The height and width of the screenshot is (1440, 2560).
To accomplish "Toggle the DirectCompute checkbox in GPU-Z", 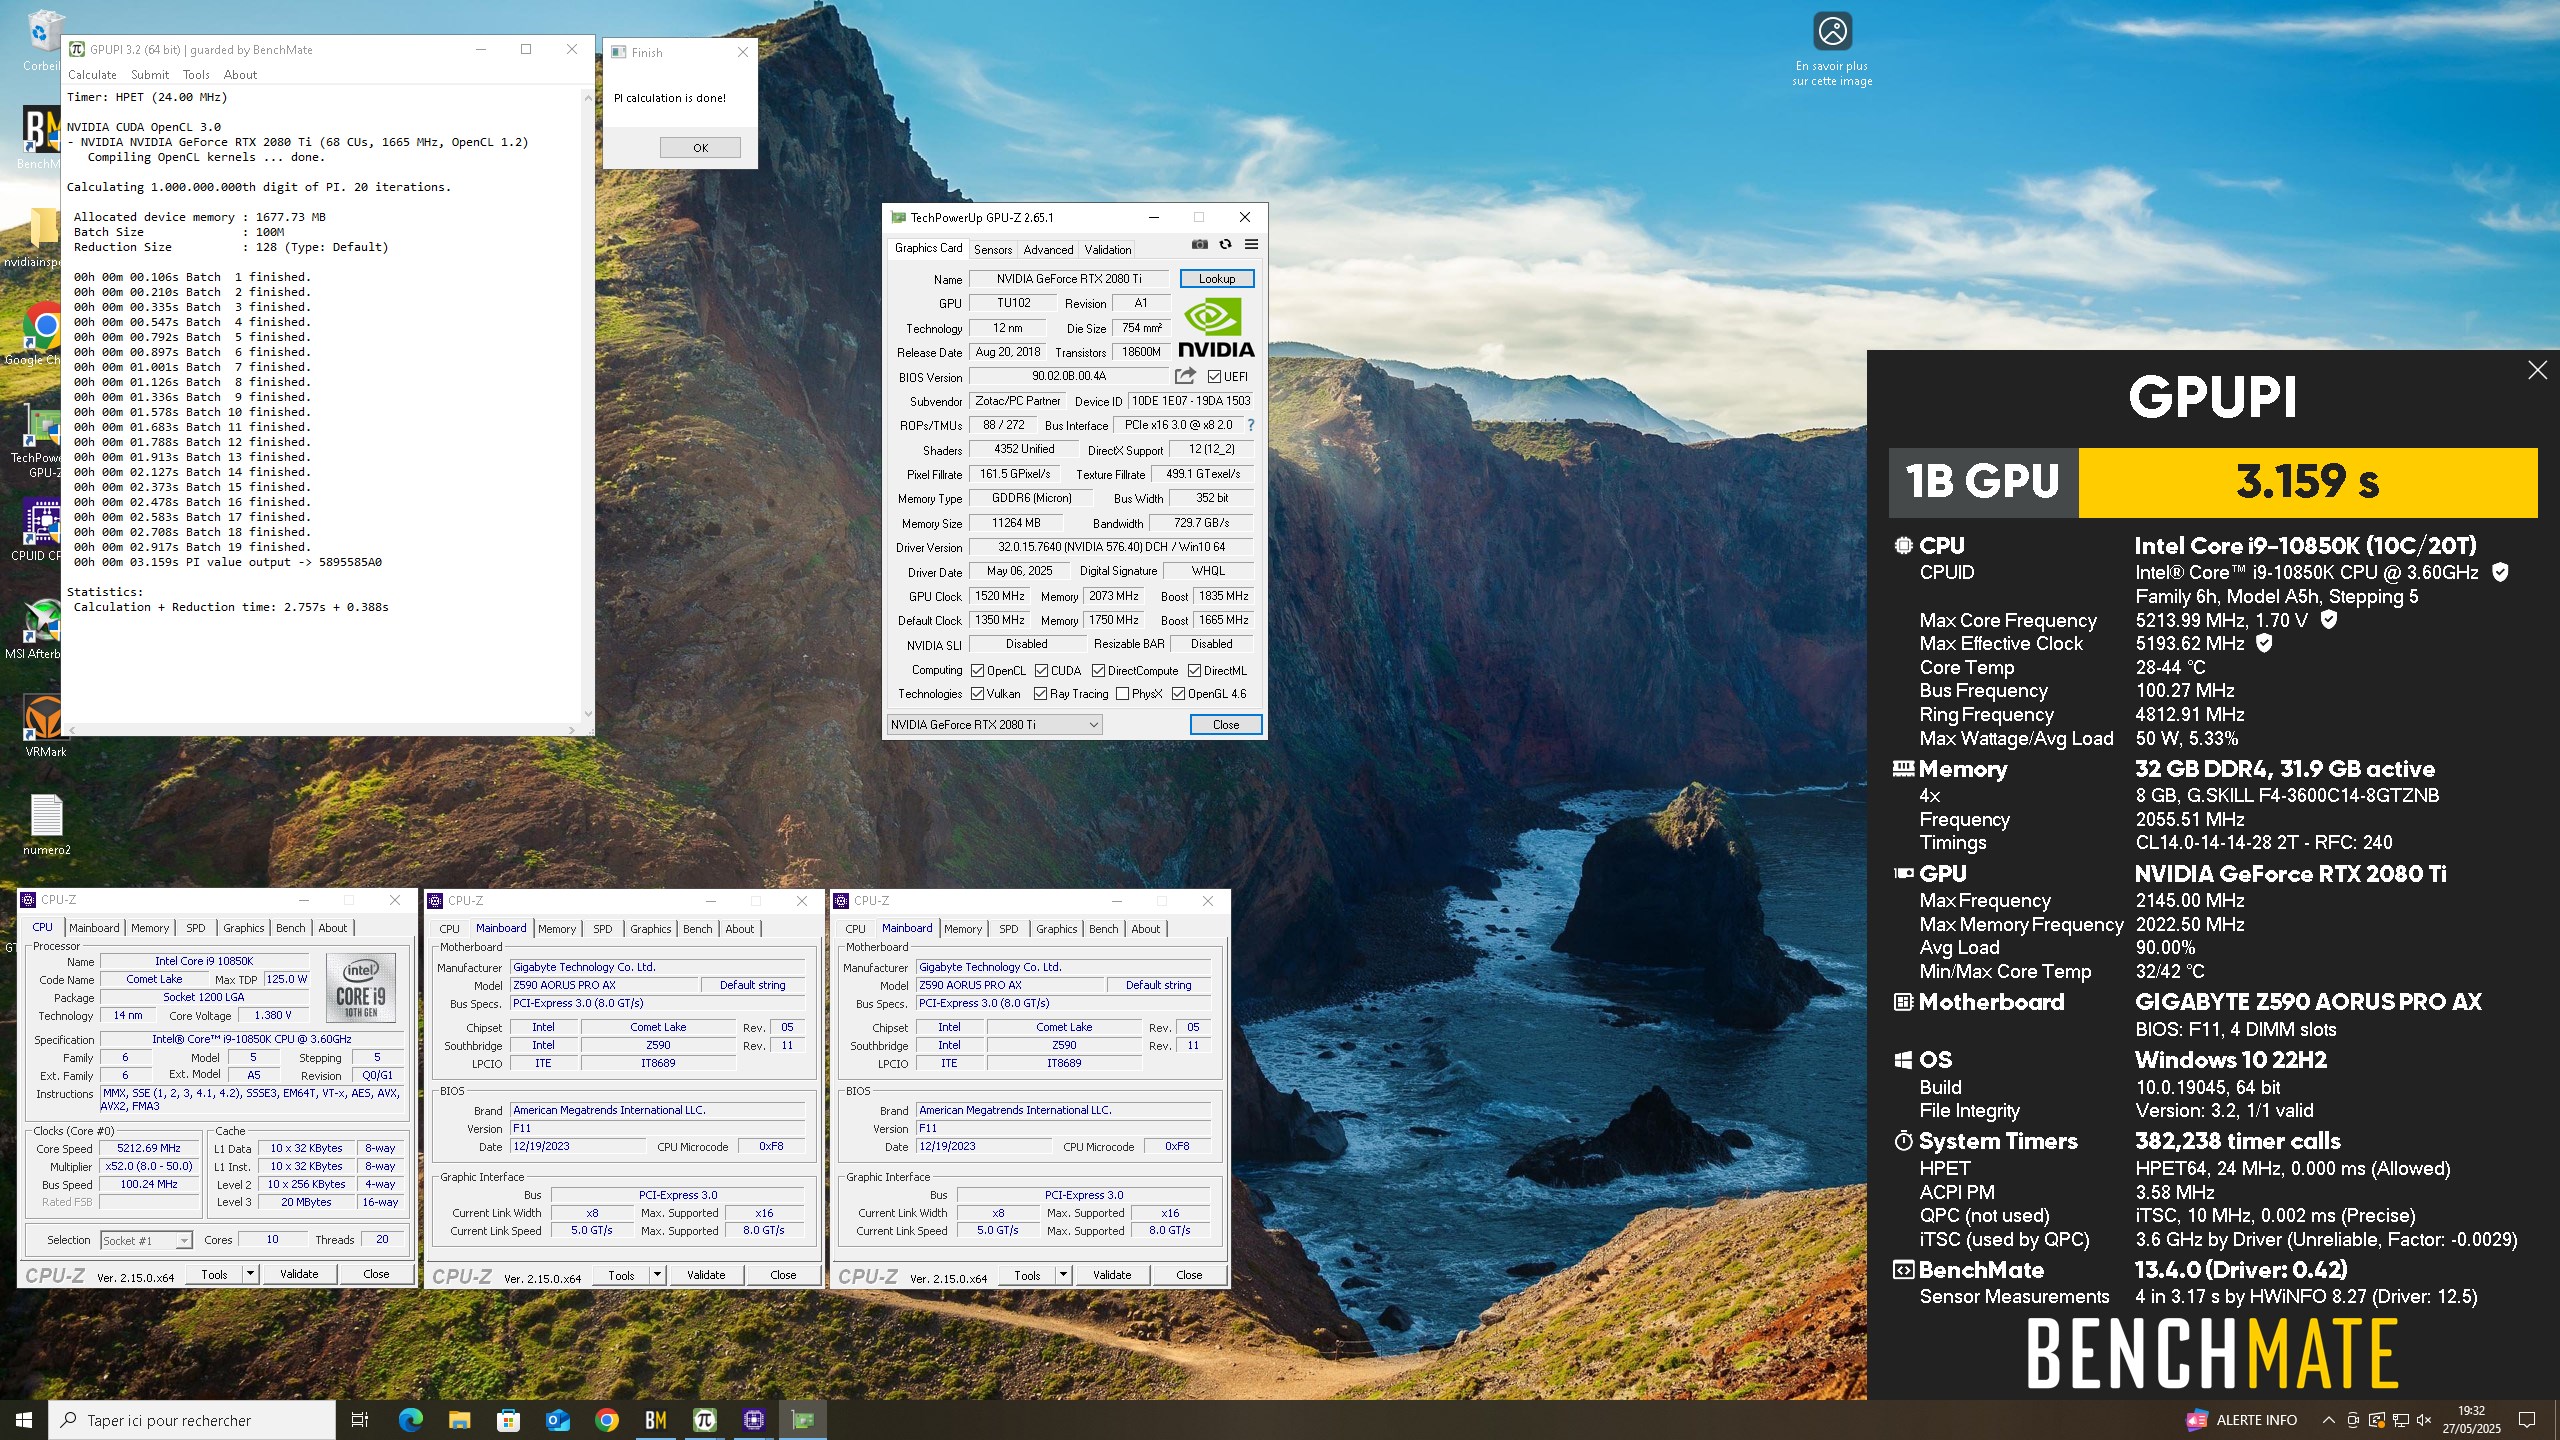I will click(1098, 671).
